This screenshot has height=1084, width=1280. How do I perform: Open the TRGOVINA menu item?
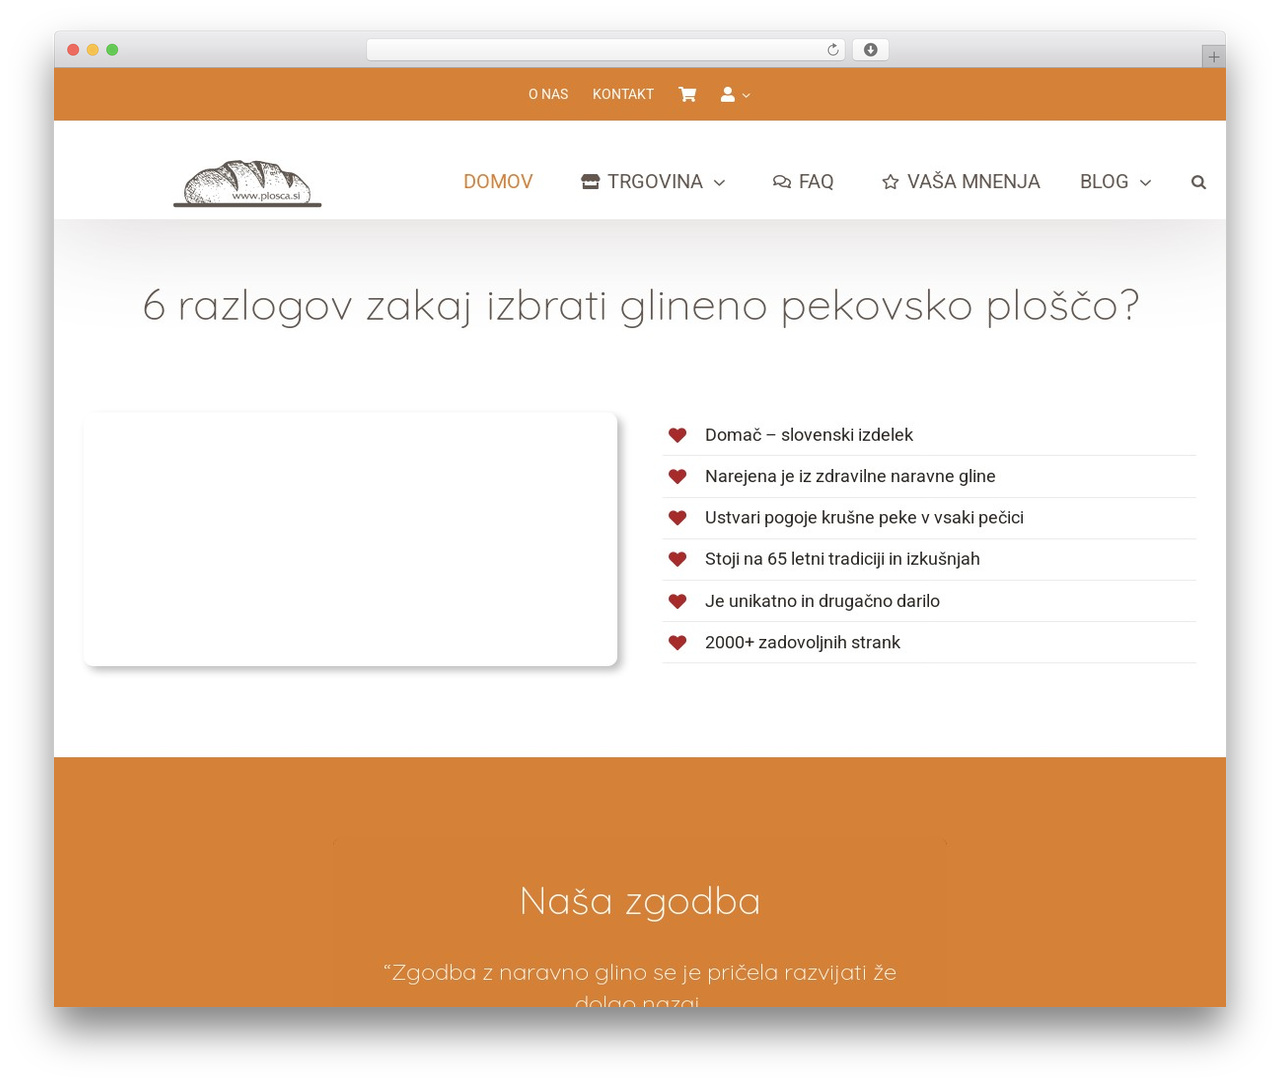pyautogui.click(x=655, y=182)
